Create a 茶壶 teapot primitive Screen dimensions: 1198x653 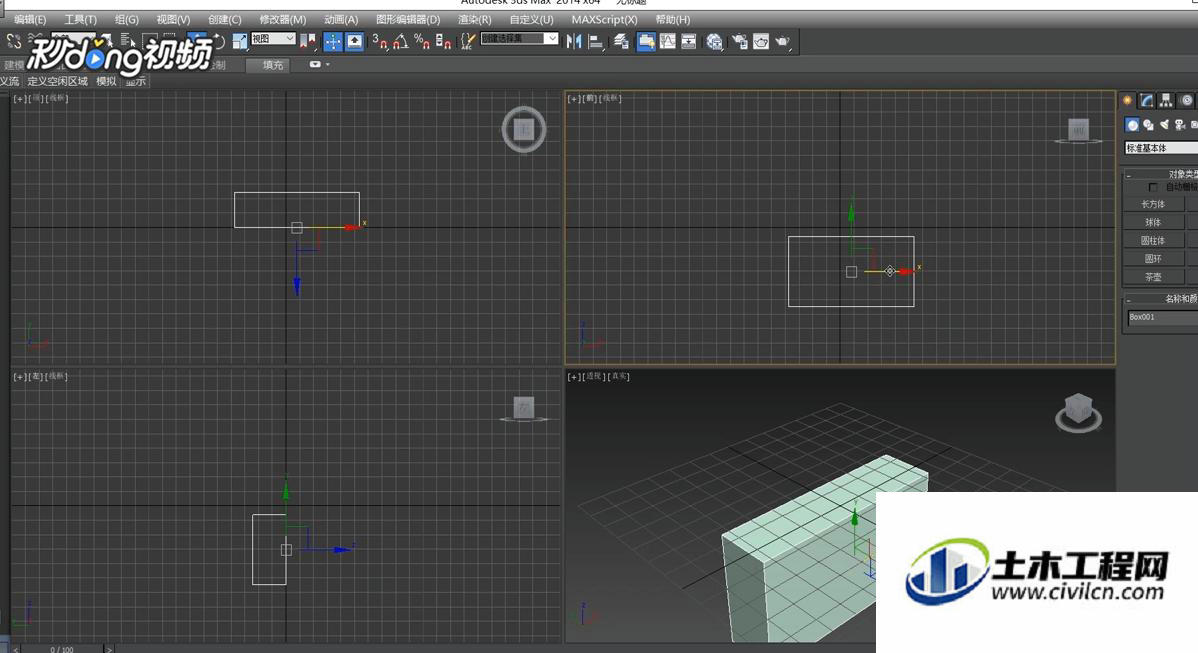[x=1154, y=277]
